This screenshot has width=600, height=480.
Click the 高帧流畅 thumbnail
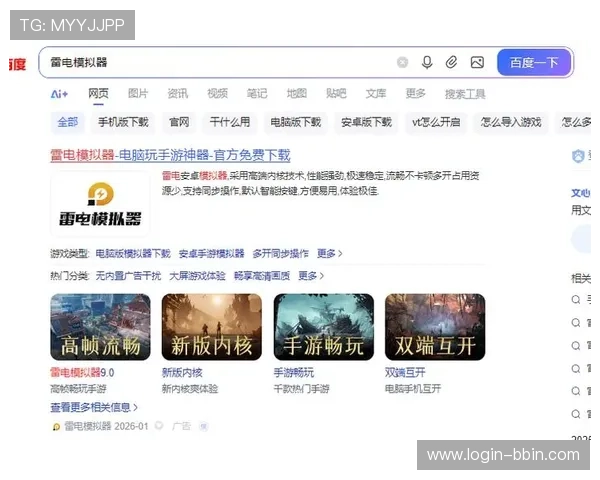coord(100,327)
